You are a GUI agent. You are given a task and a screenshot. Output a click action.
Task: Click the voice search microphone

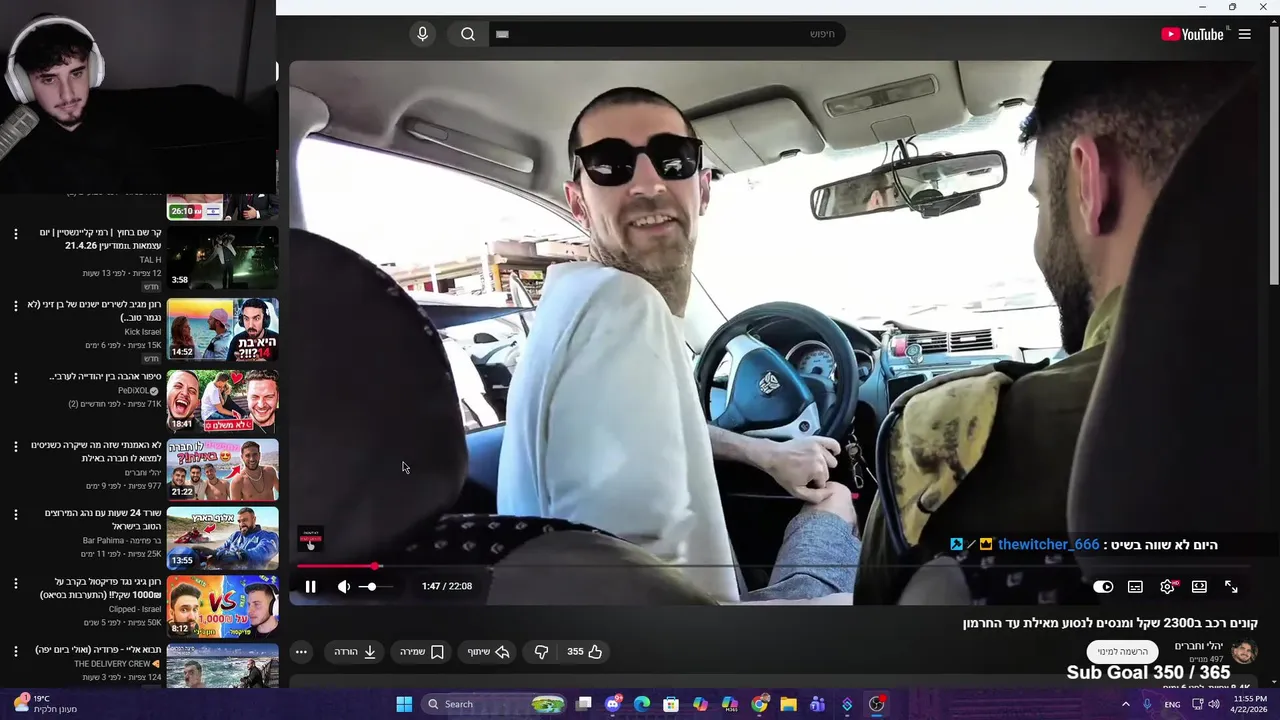pyautogui.click(x=422, y=34)
